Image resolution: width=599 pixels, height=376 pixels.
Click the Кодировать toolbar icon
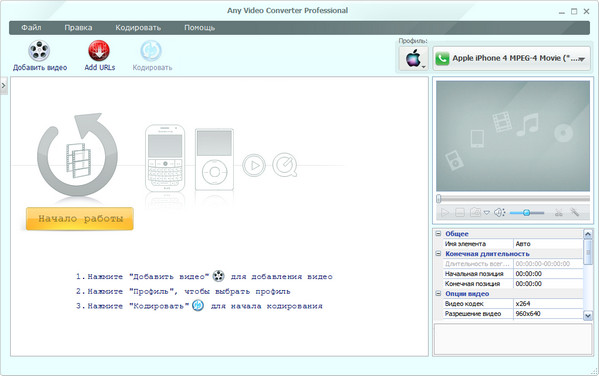pyautogui.click(x=151, y=51)
